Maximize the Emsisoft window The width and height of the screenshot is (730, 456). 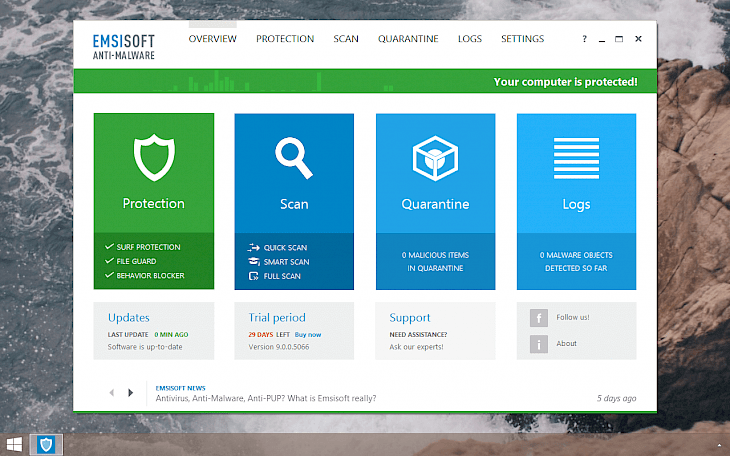[x=619, y=39]
